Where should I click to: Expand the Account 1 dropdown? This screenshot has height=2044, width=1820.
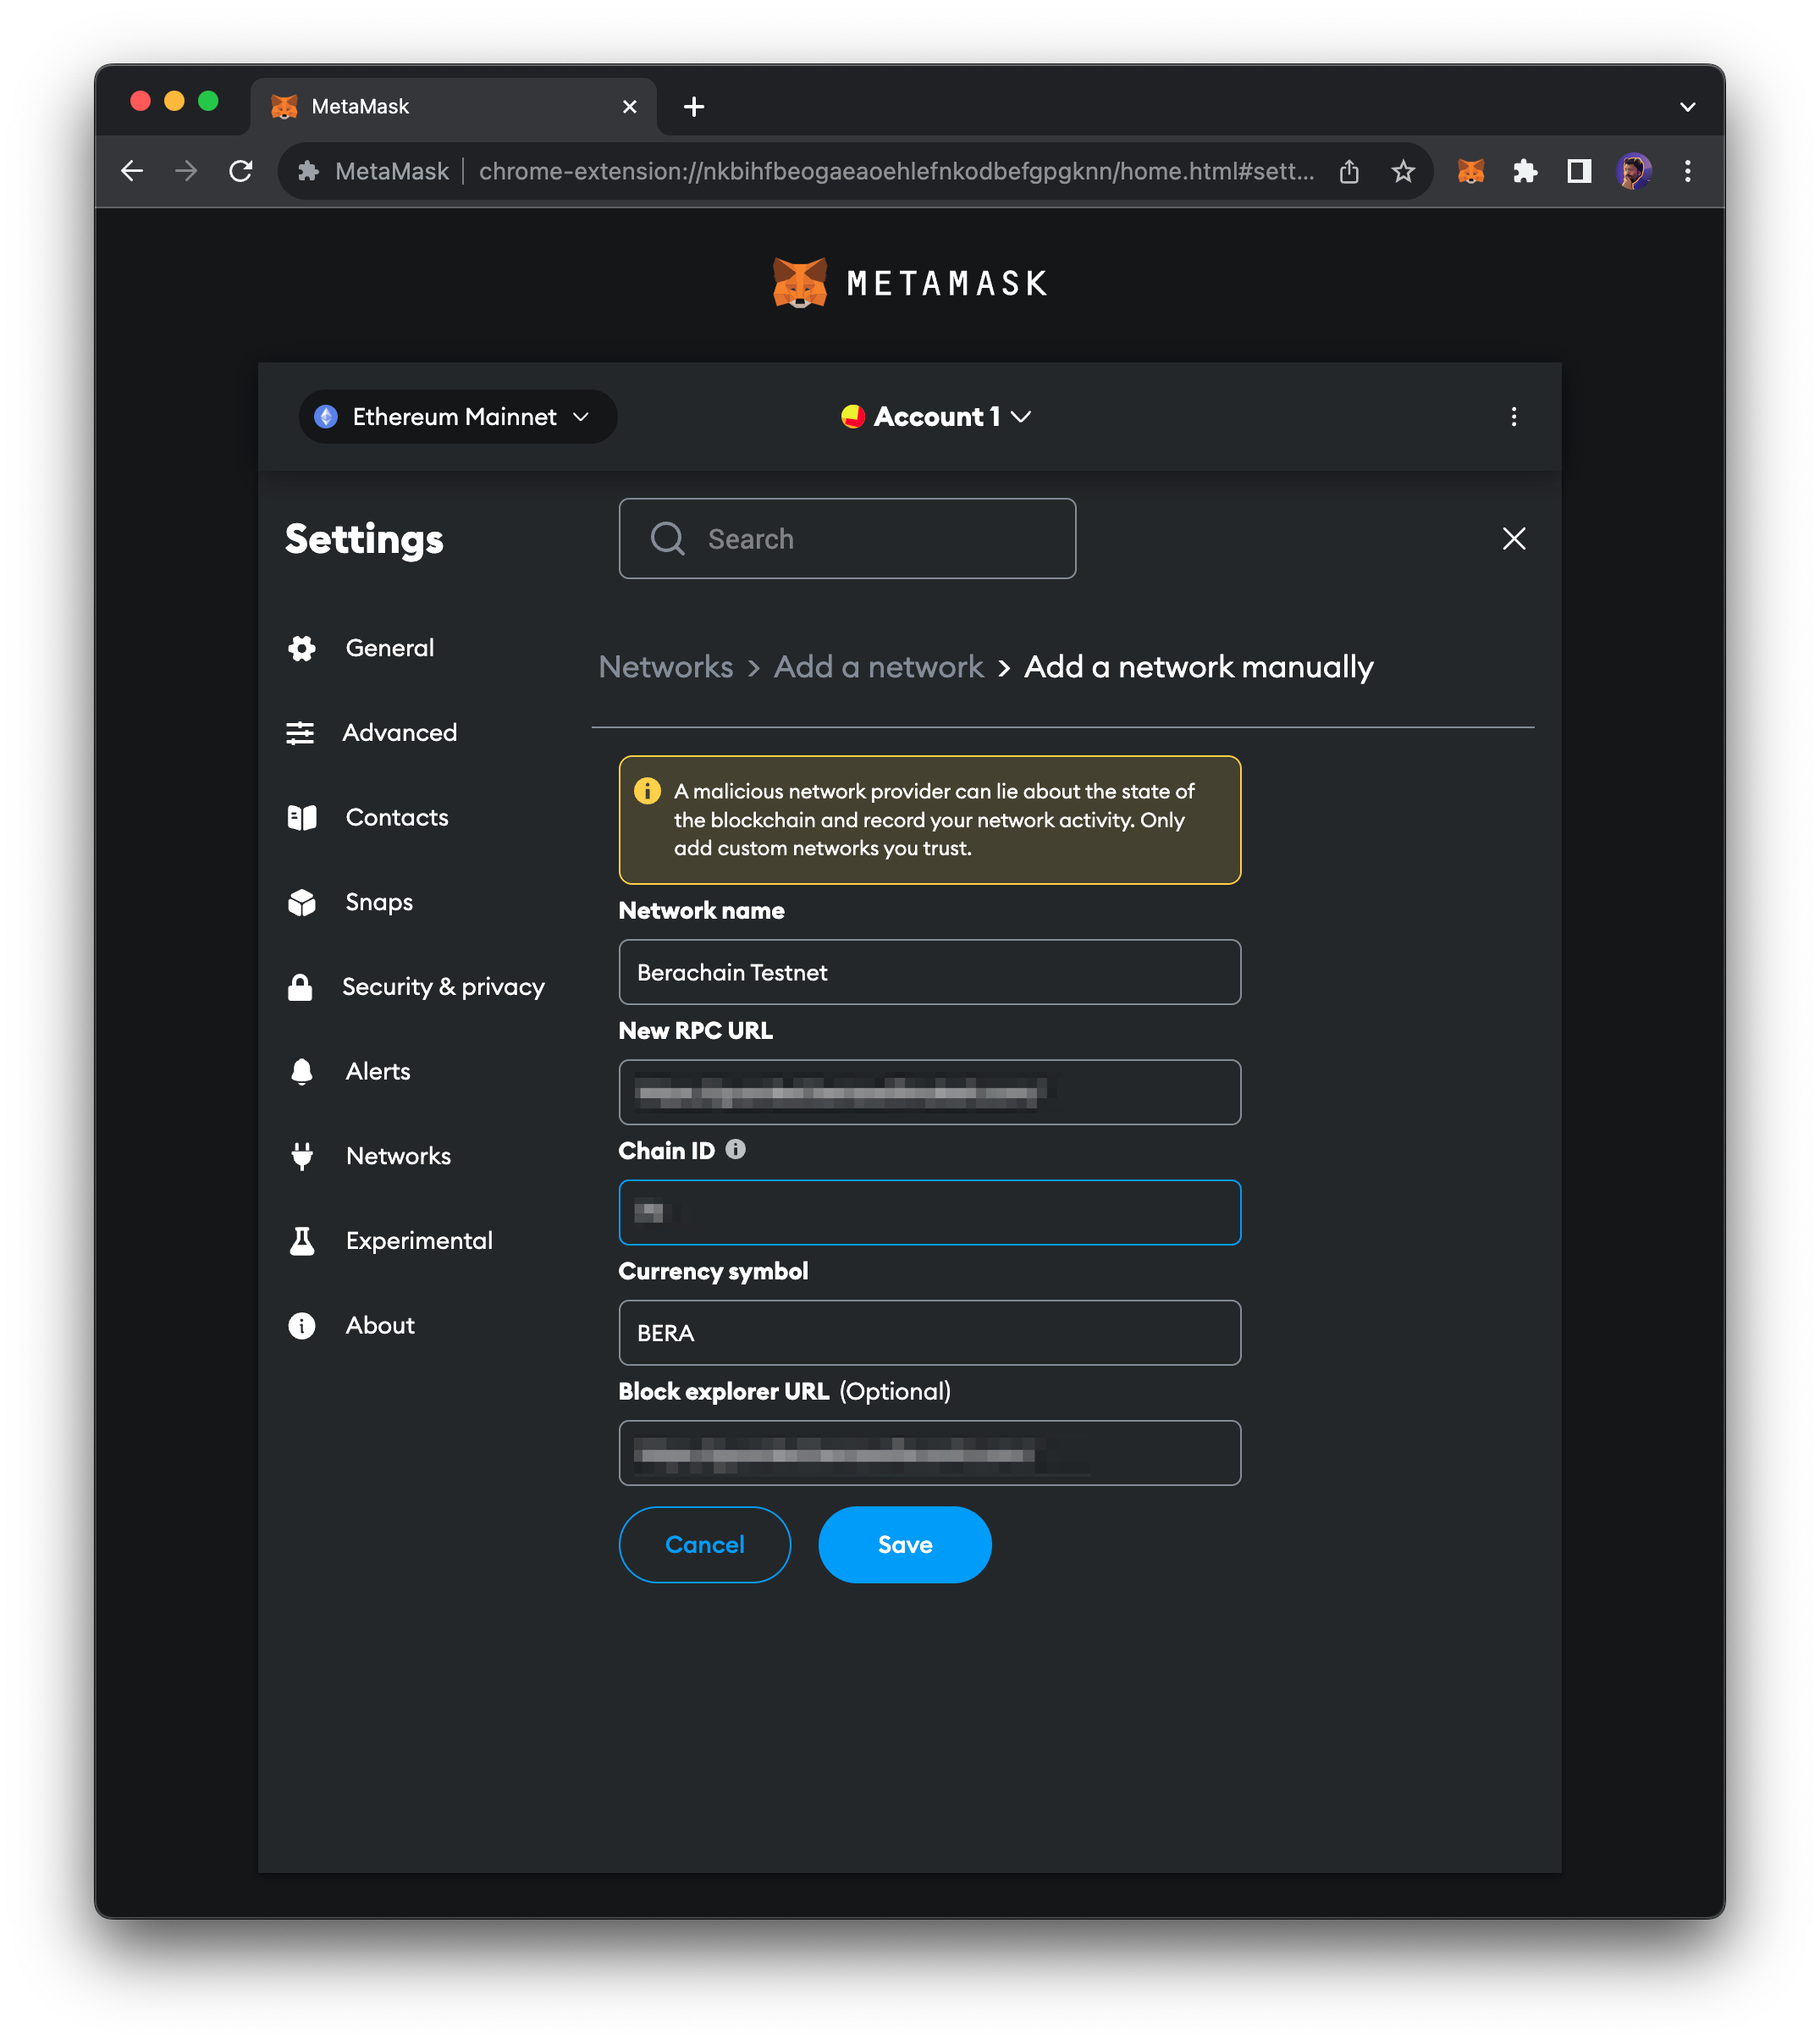(x=935, y=417)
